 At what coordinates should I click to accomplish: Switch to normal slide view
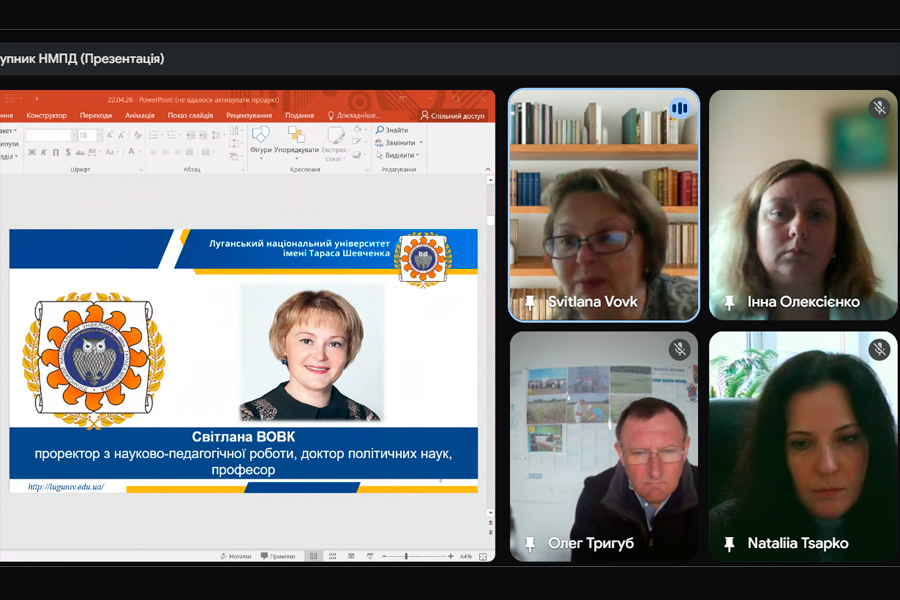(313, 556)
